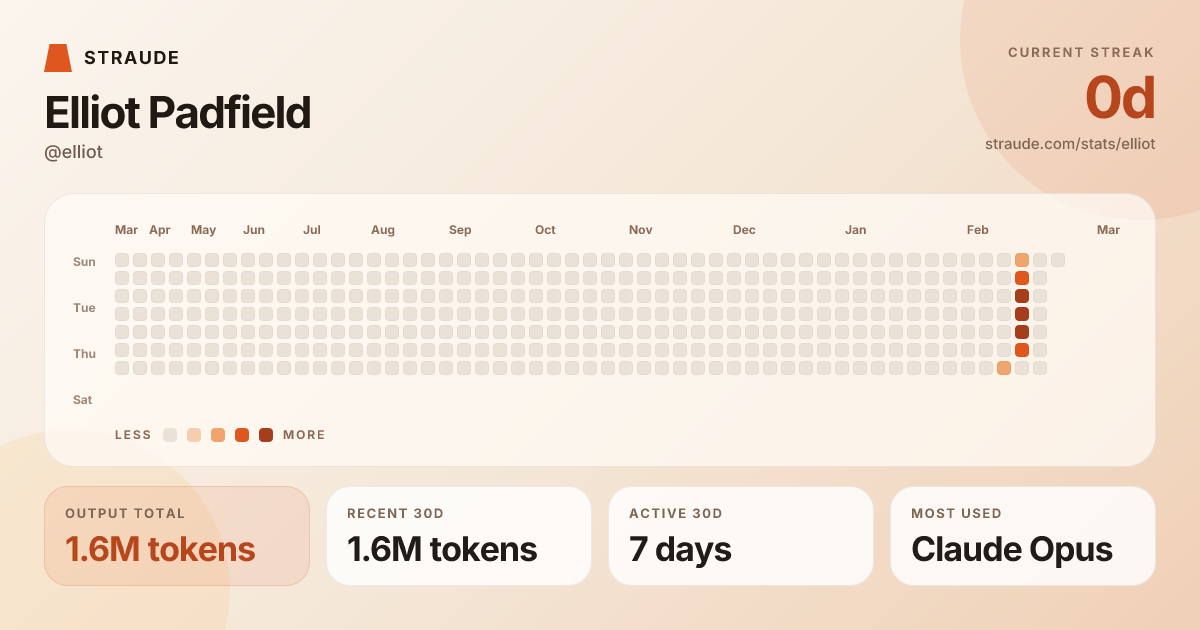Click the Elliot Padfield profile name
Image resolution: width=1200 pixels, height=630 pixels.
178,113
